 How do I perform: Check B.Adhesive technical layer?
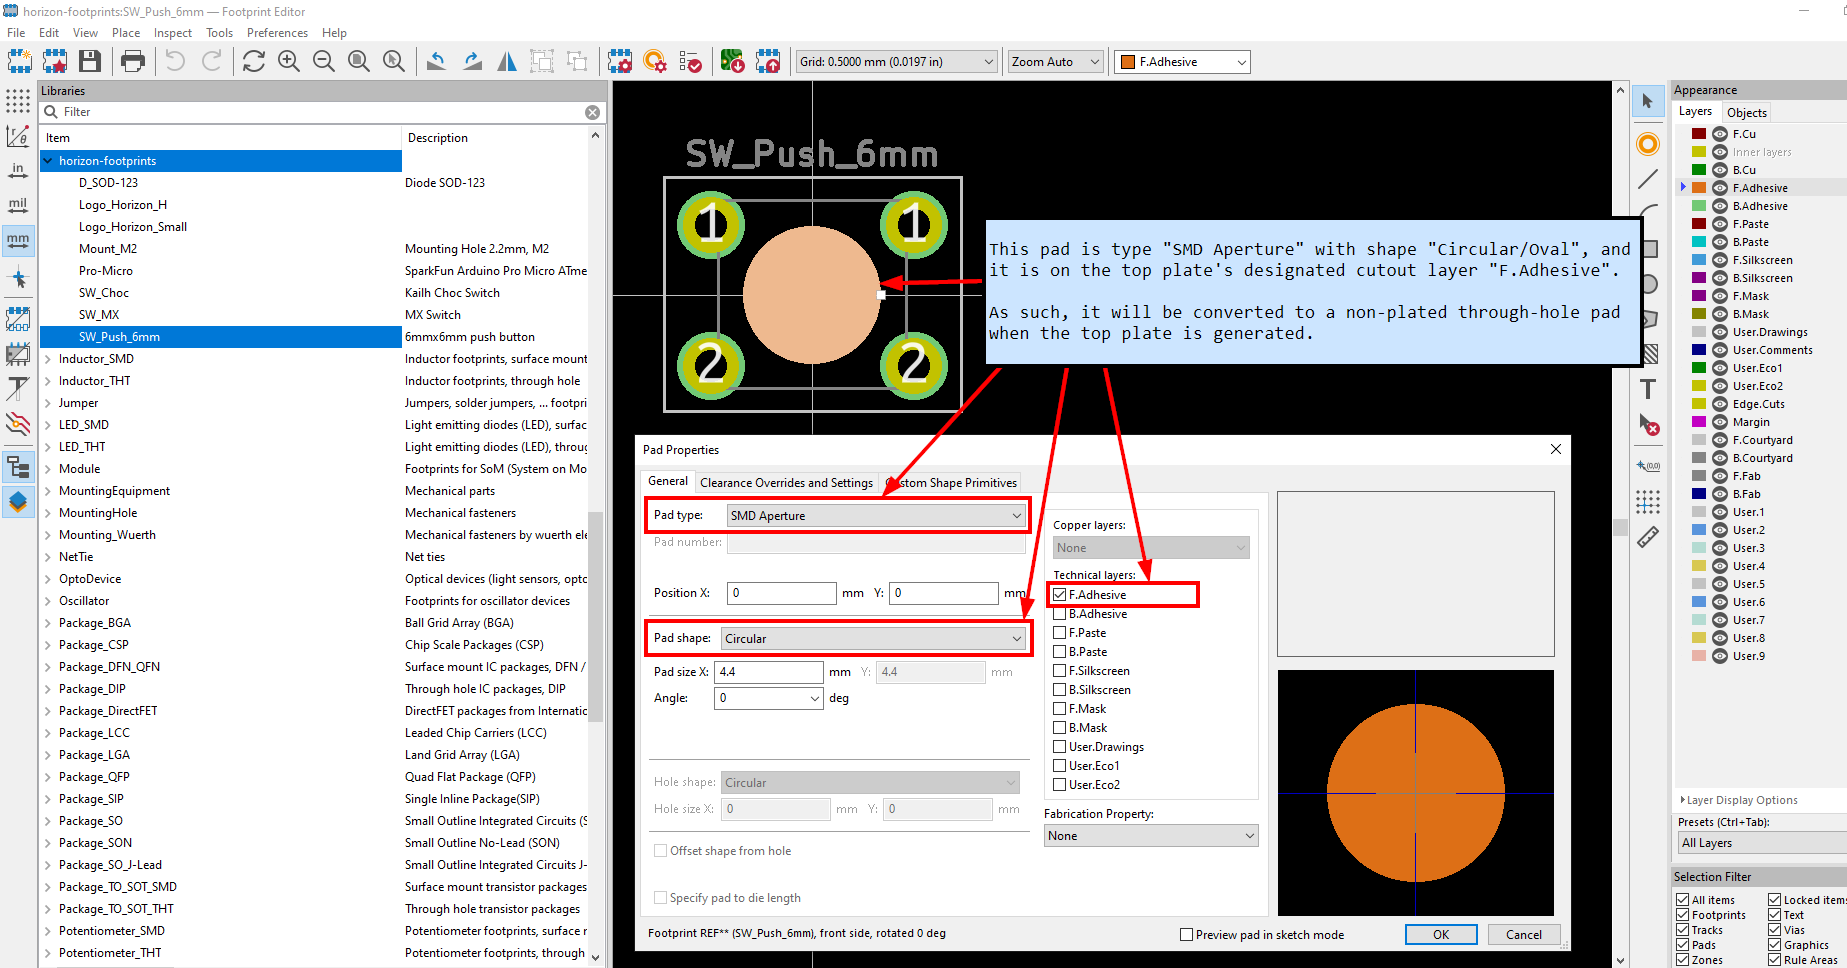coord(1060,614)
